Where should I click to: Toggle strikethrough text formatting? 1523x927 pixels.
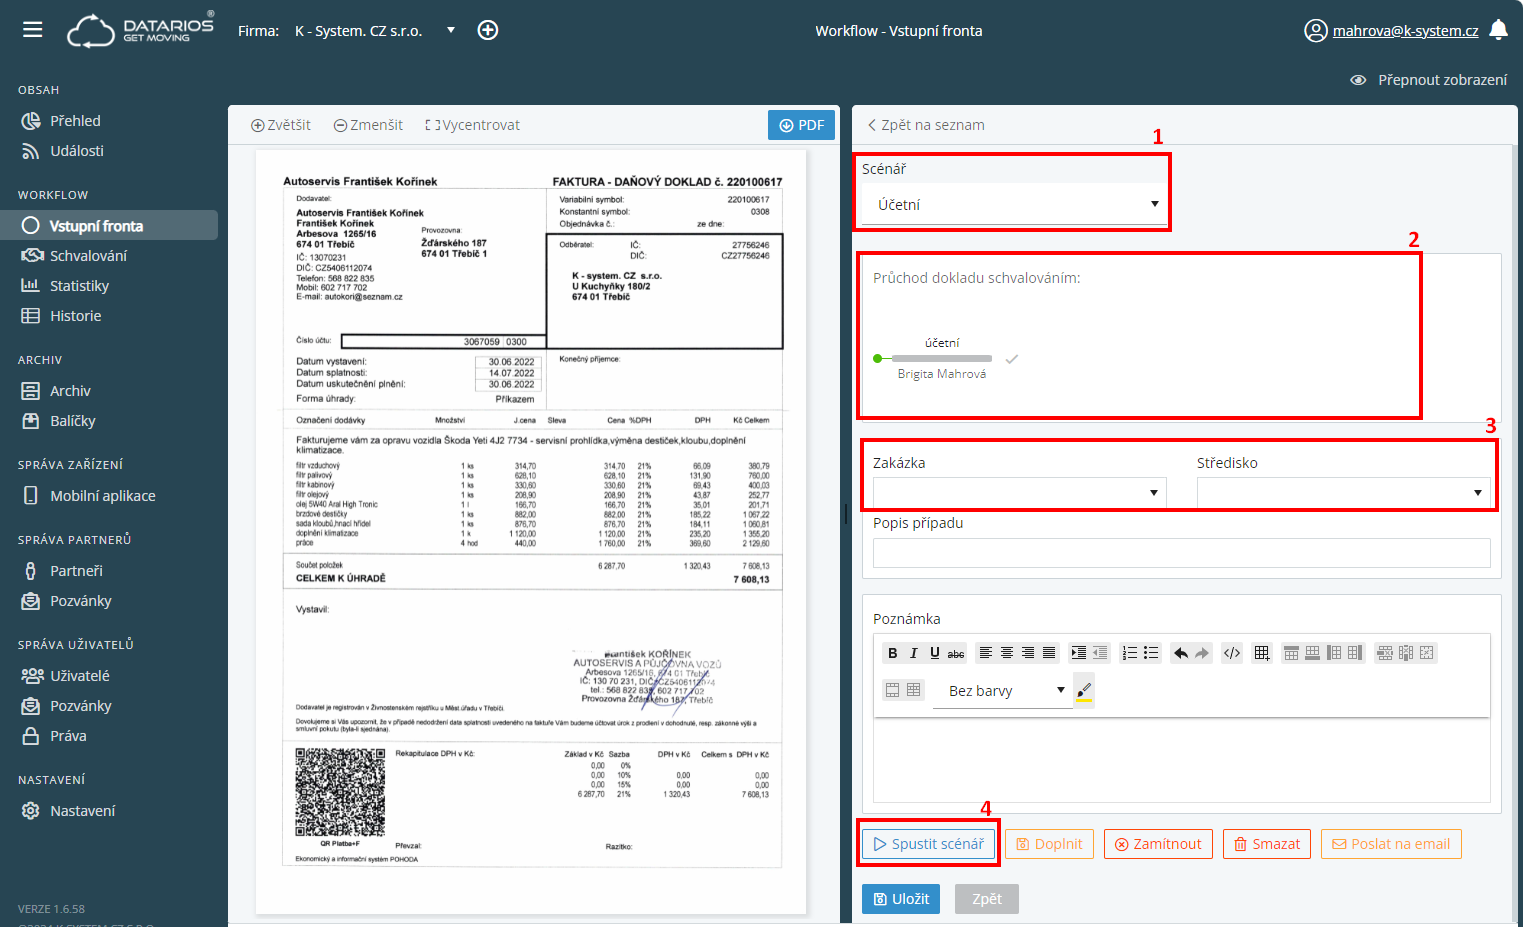956,653
